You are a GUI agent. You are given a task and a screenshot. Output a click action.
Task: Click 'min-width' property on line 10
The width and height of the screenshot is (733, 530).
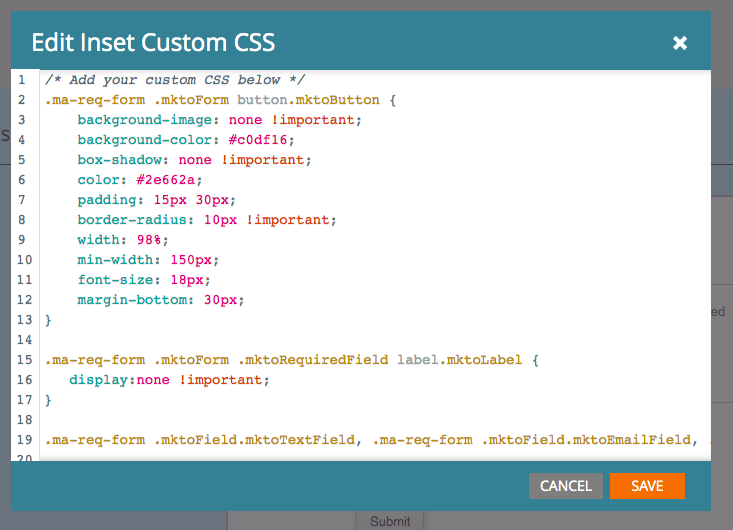[115, 260]
